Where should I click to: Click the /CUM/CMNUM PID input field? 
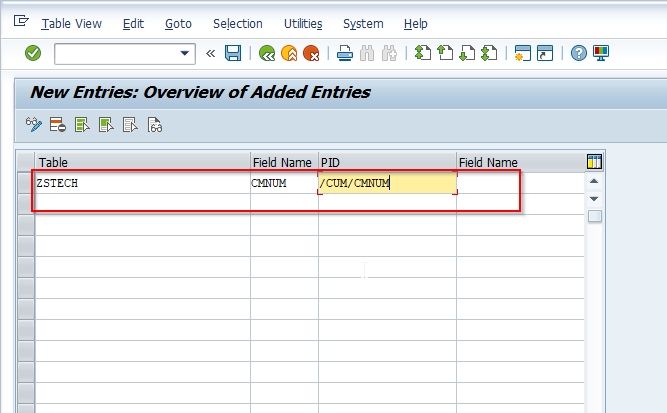click(x=387, y=183)
